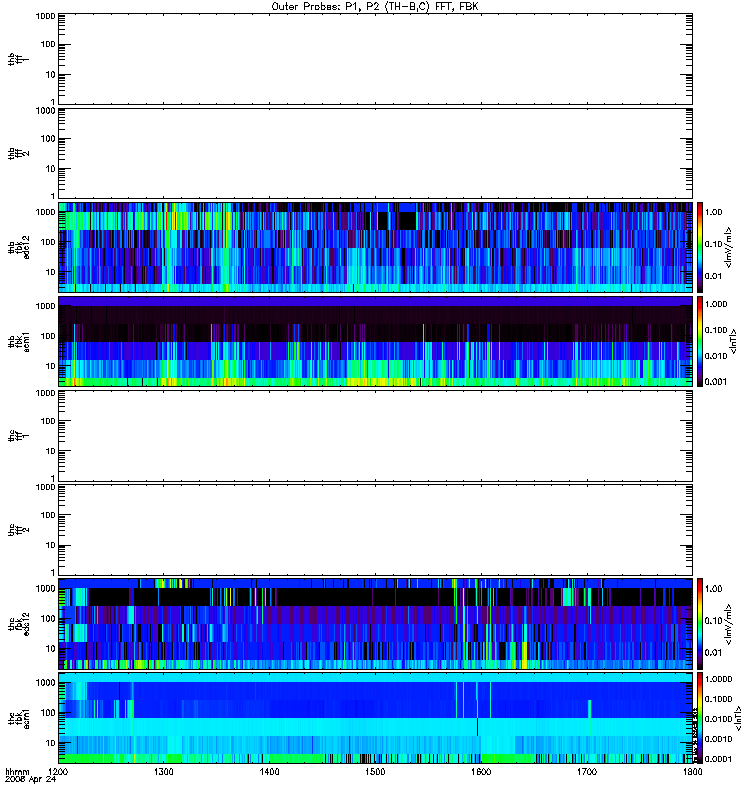Click the thc fbk edc12 spectrogram panel
Viewport: 750px width, 800px height.
[x=376, y=623]
